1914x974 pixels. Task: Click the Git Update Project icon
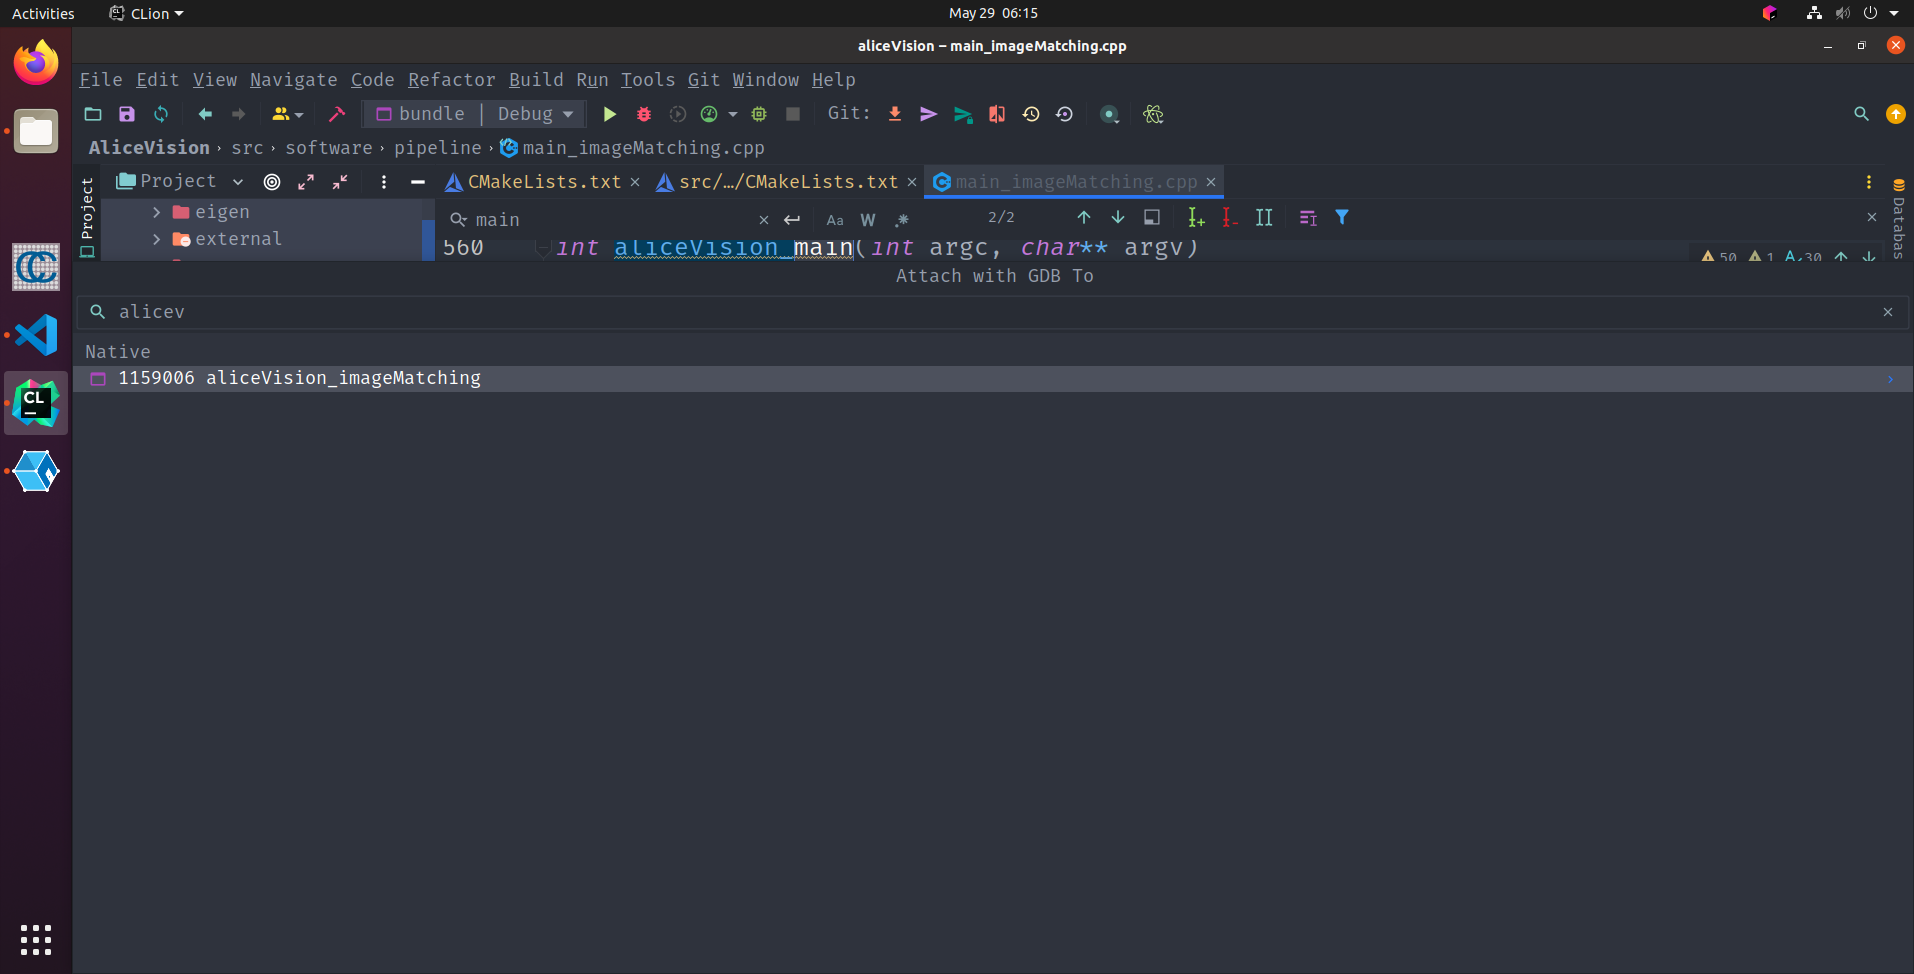(x=895, y=114)
